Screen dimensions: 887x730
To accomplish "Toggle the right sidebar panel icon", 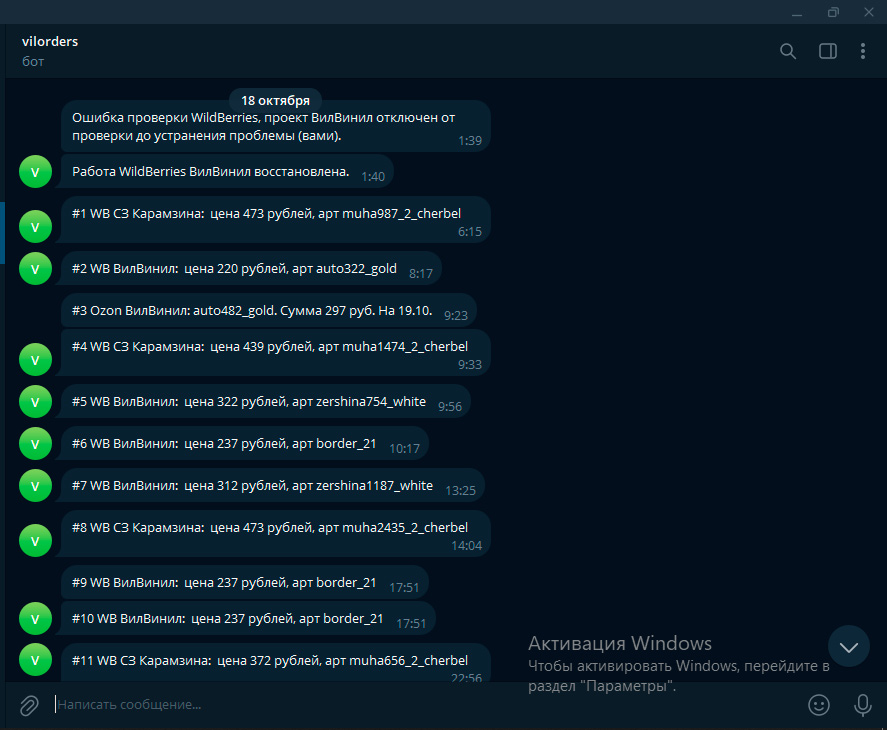I will pyautogui.click(x=828, y=51).
